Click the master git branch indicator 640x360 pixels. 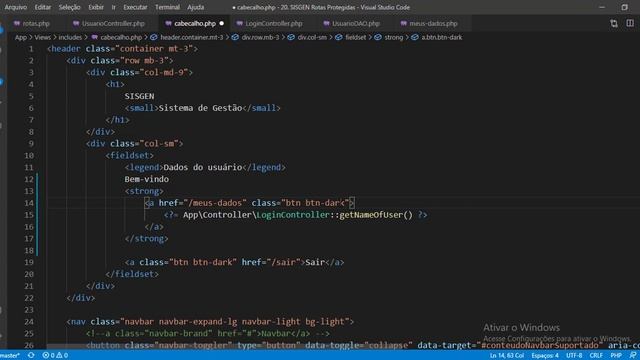point(10,356)
